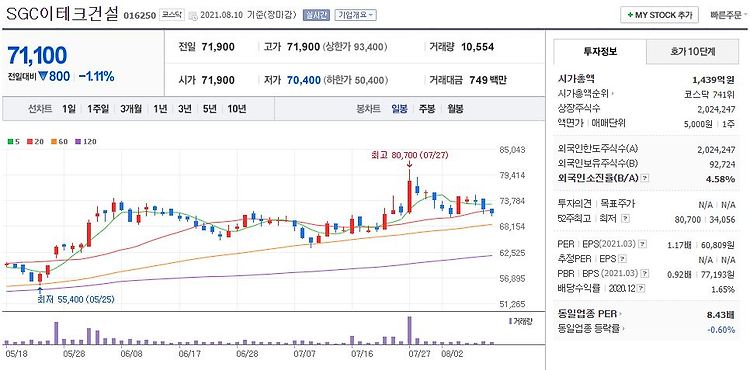This screenshot has width=750, height=370.
Task: Click the stock code 016250
Action: pyautogui.click(x=140, y=15)
